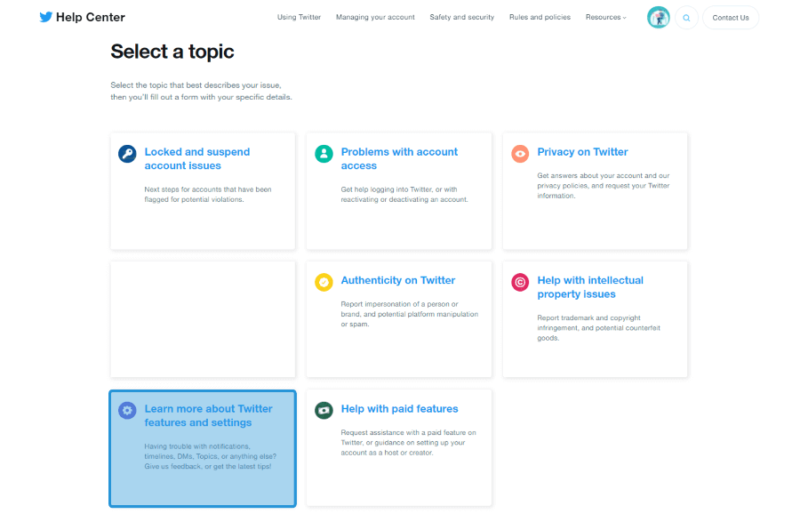
Task: Select Authenticity on Twitter topic
Action: pos(398,280)
